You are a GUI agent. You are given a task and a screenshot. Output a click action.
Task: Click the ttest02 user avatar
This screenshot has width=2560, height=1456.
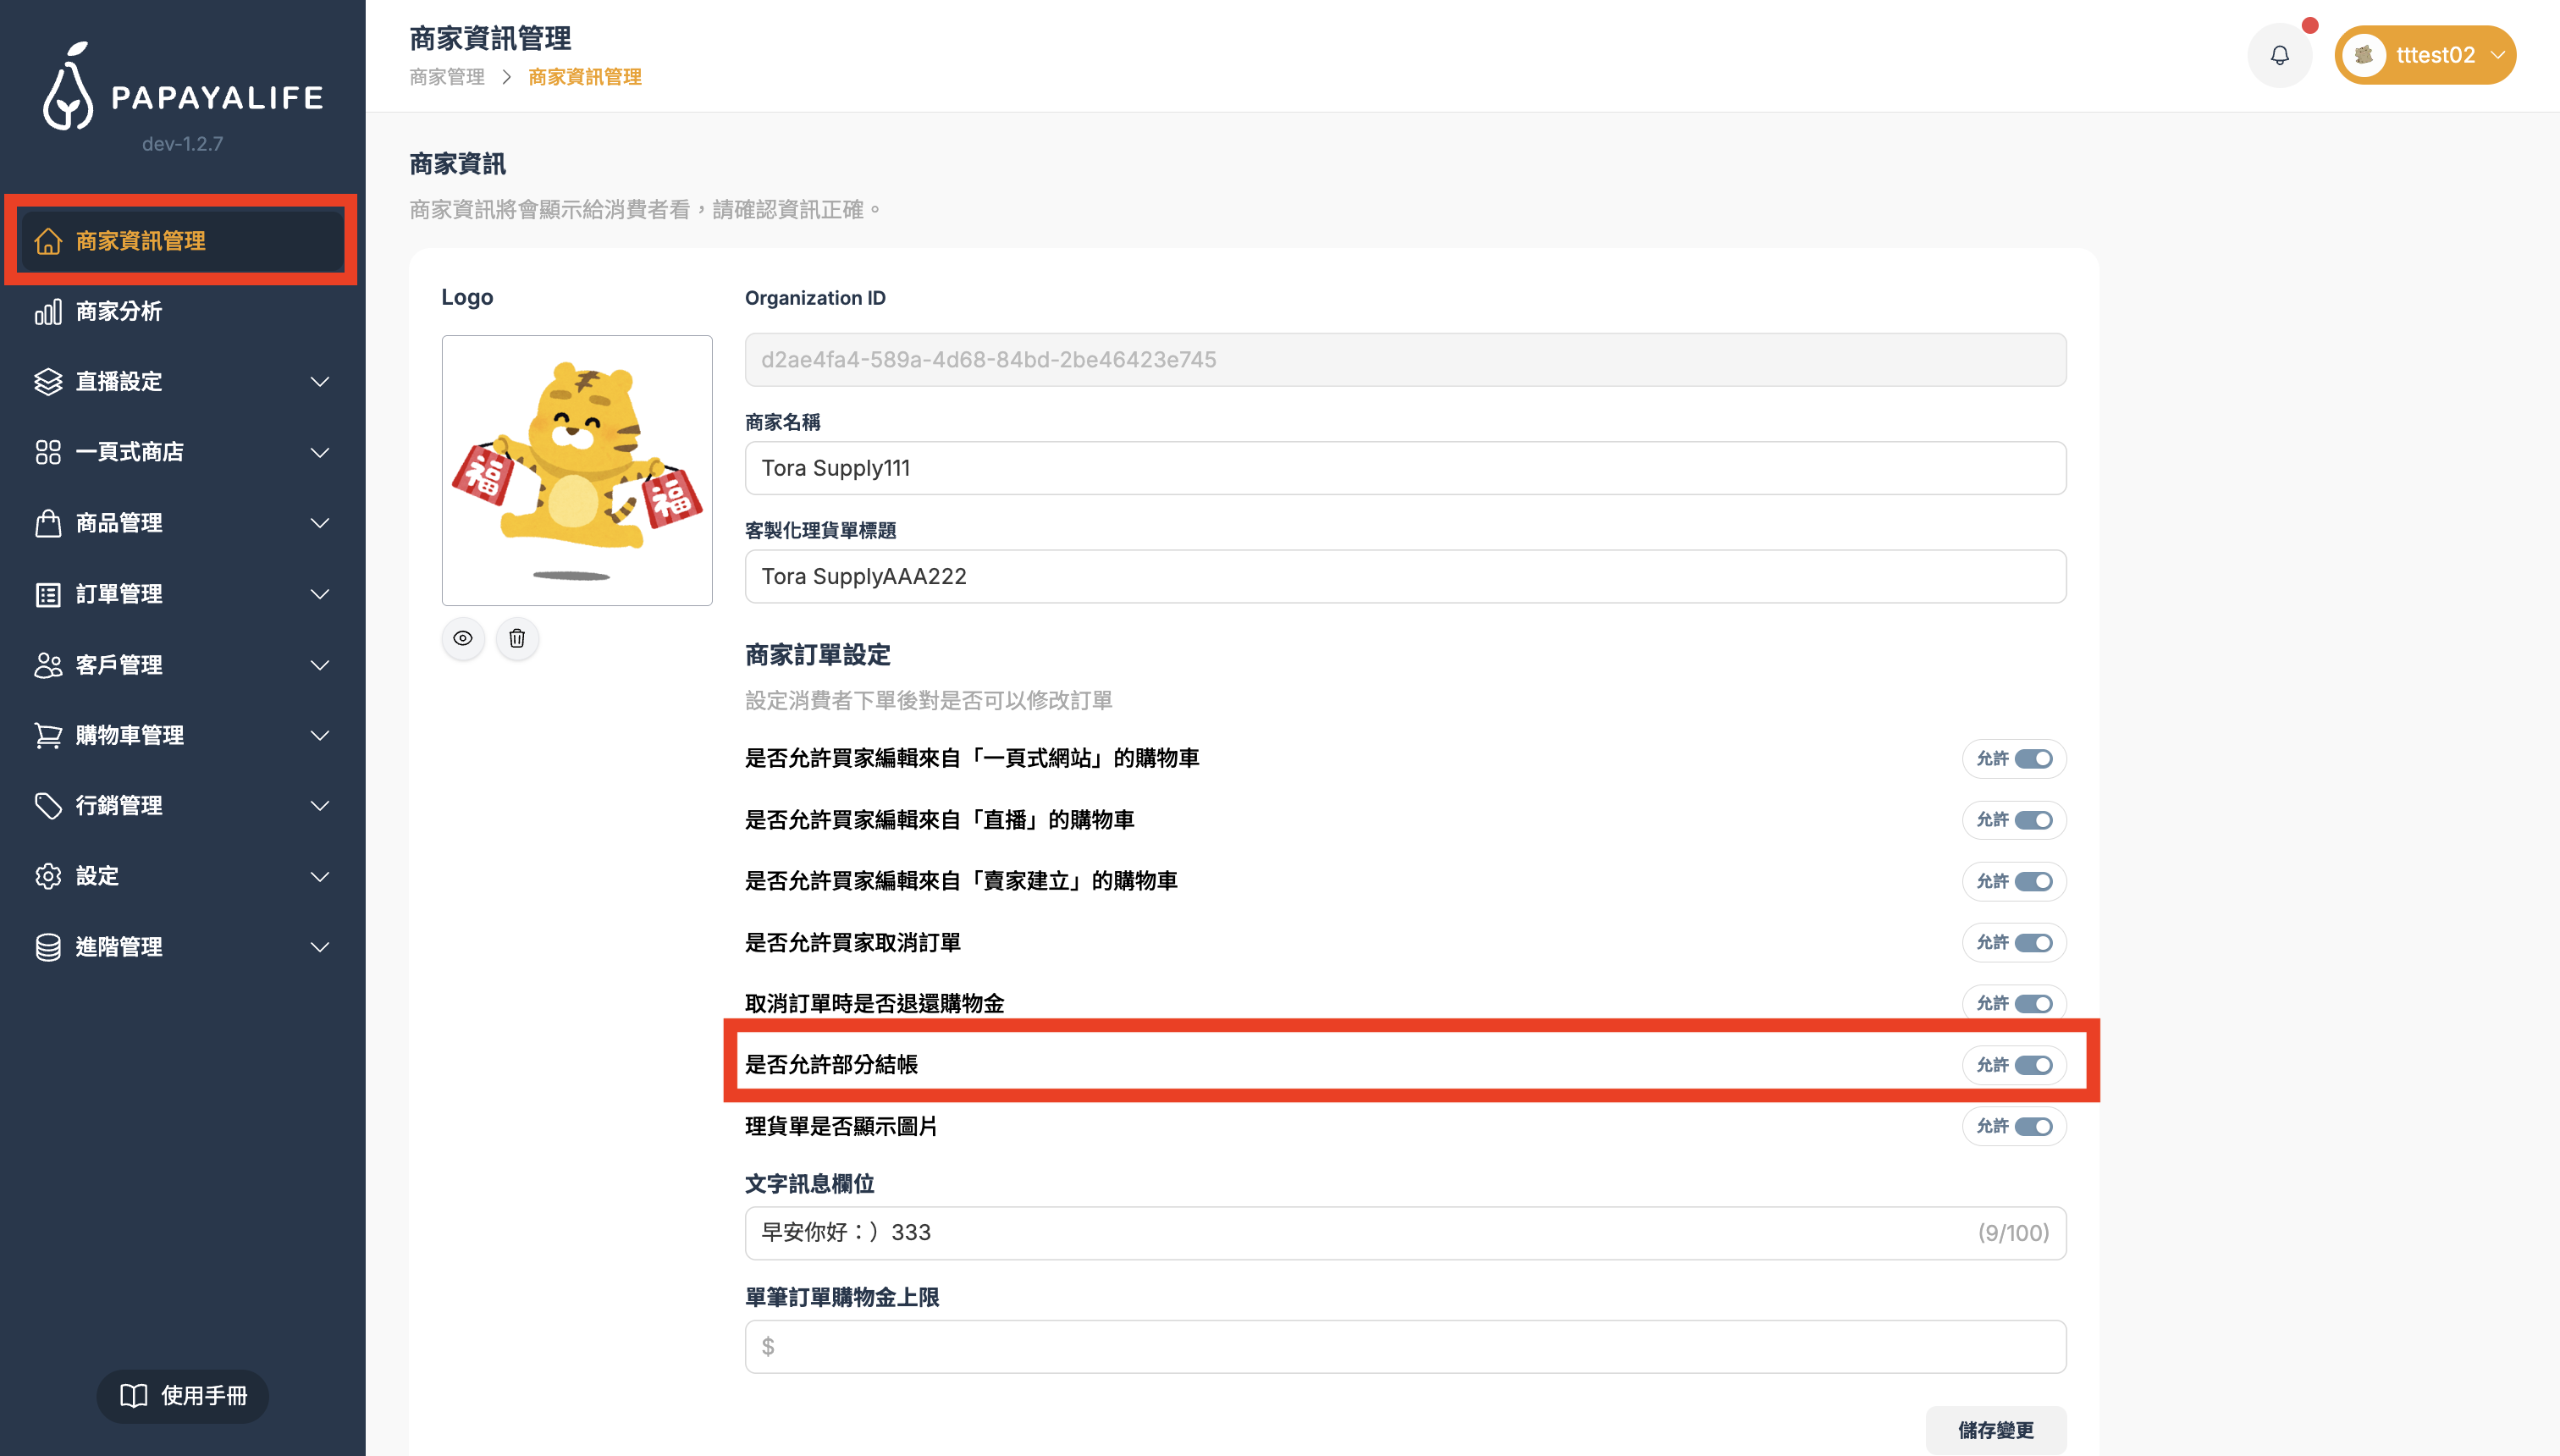2364,55
